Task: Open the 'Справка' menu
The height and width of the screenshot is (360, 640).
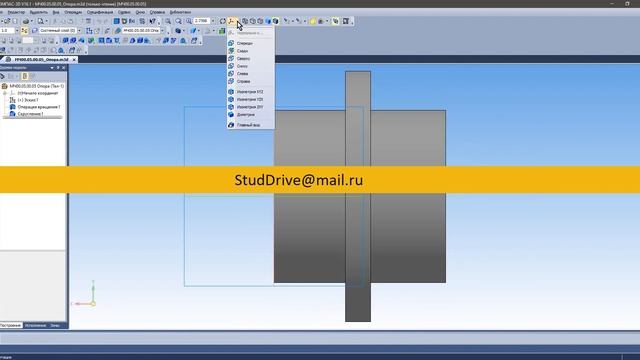Action: point(157,12)
